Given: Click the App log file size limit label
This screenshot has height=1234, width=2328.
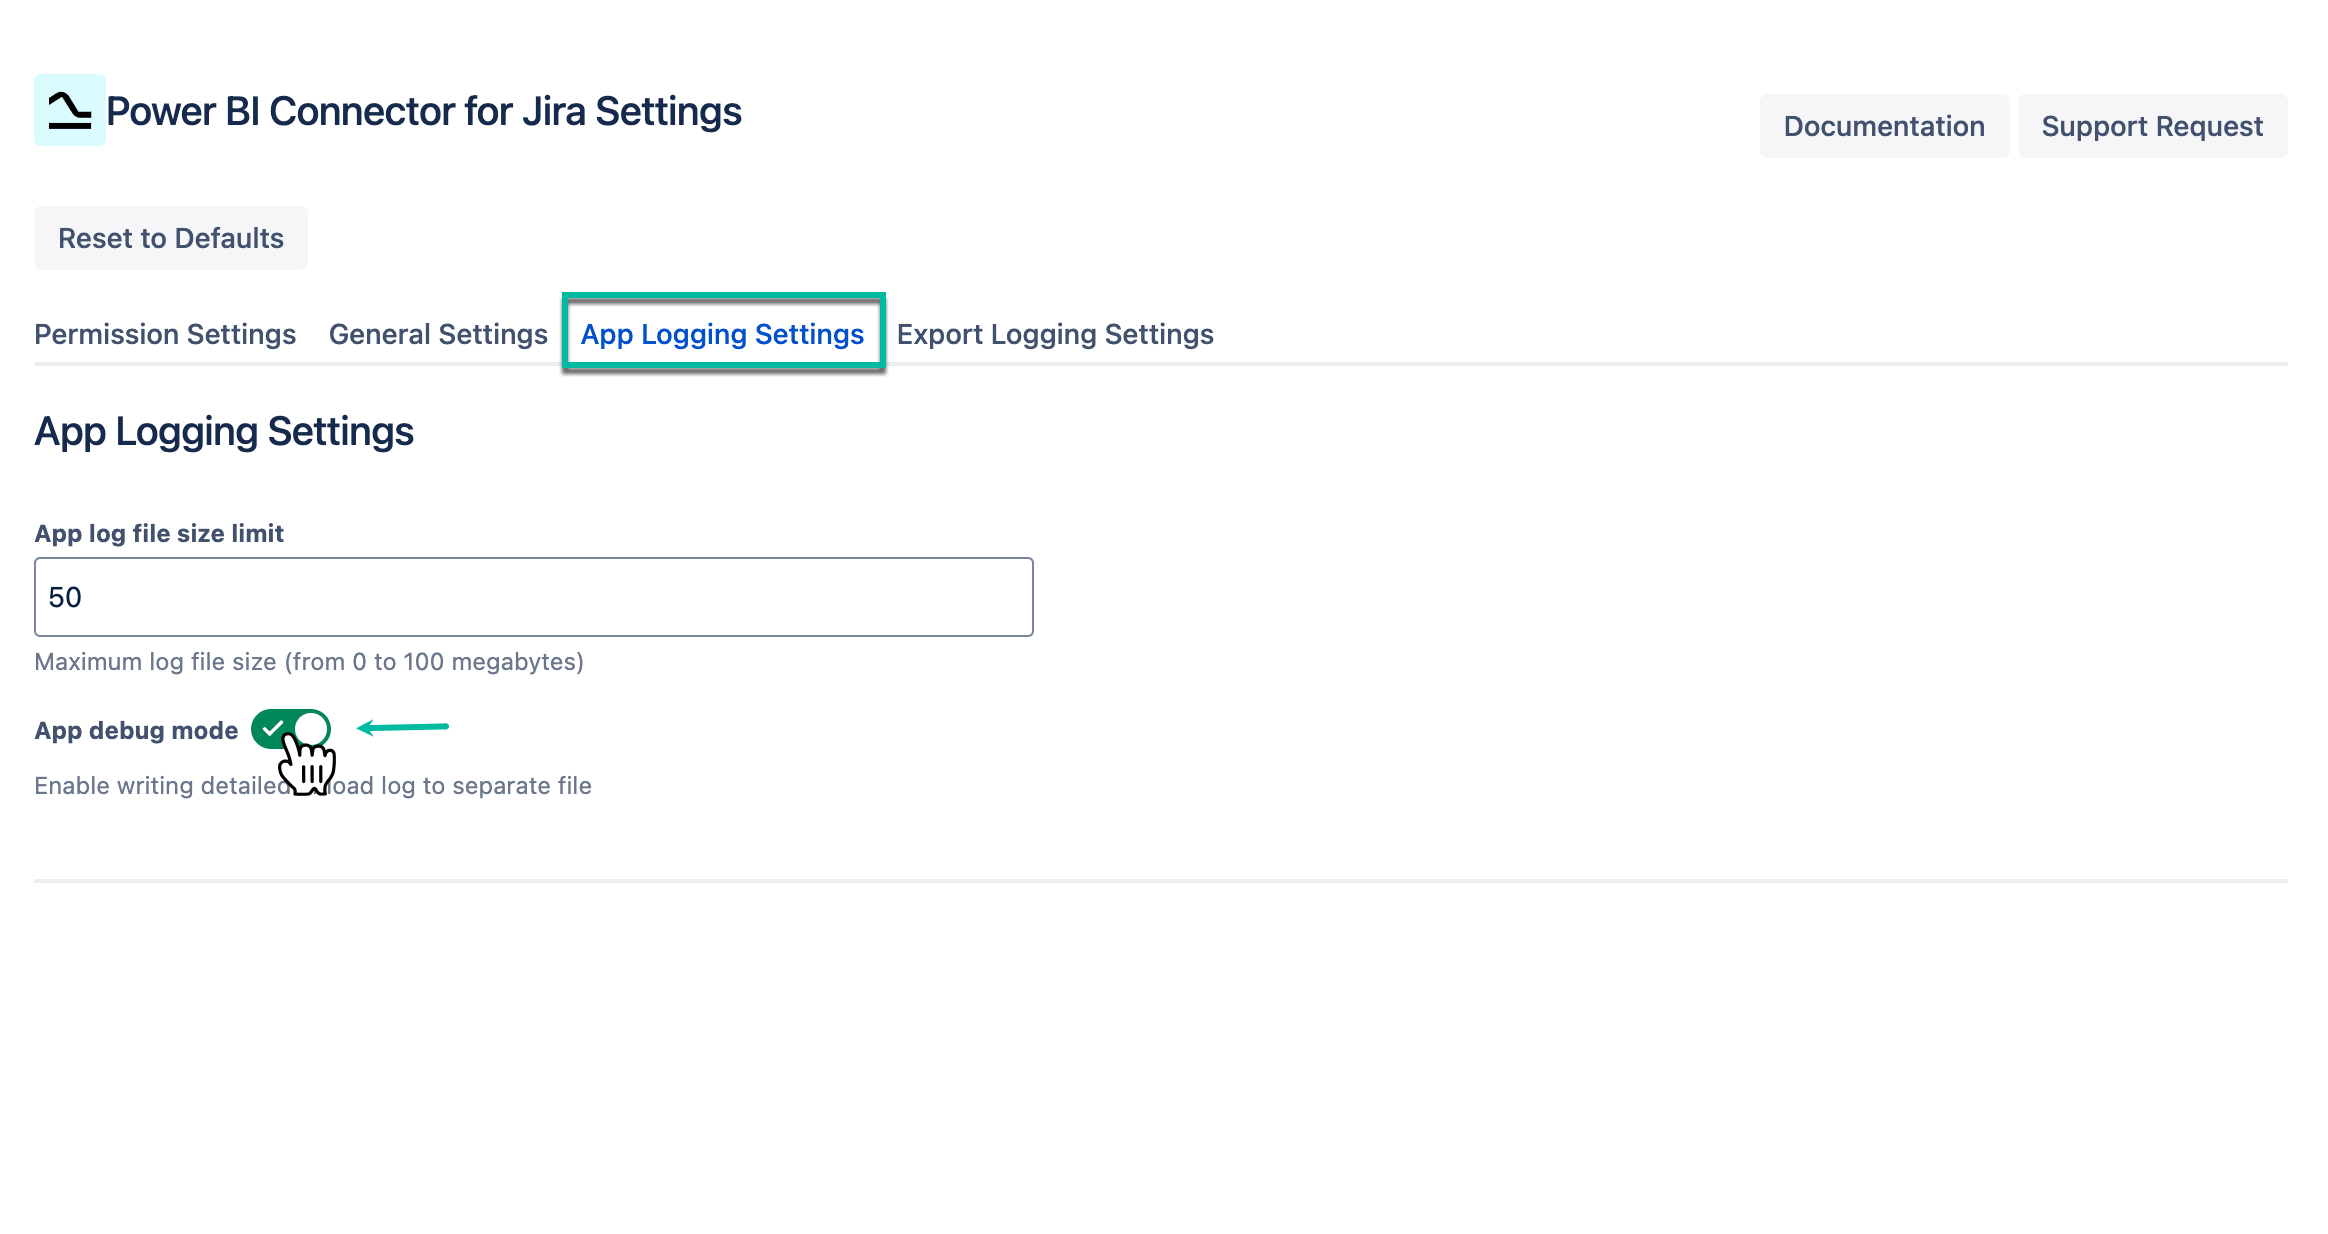Looking at the screenshot, I should tap(159, 533).
